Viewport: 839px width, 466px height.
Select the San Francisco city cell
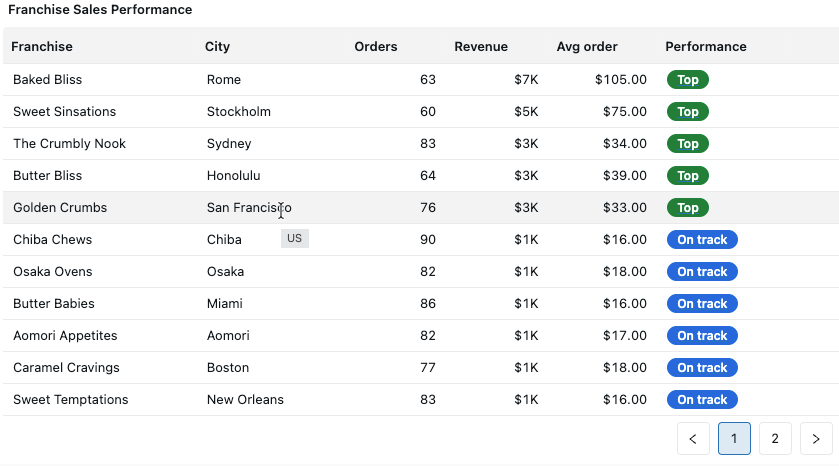click(248, 208)
